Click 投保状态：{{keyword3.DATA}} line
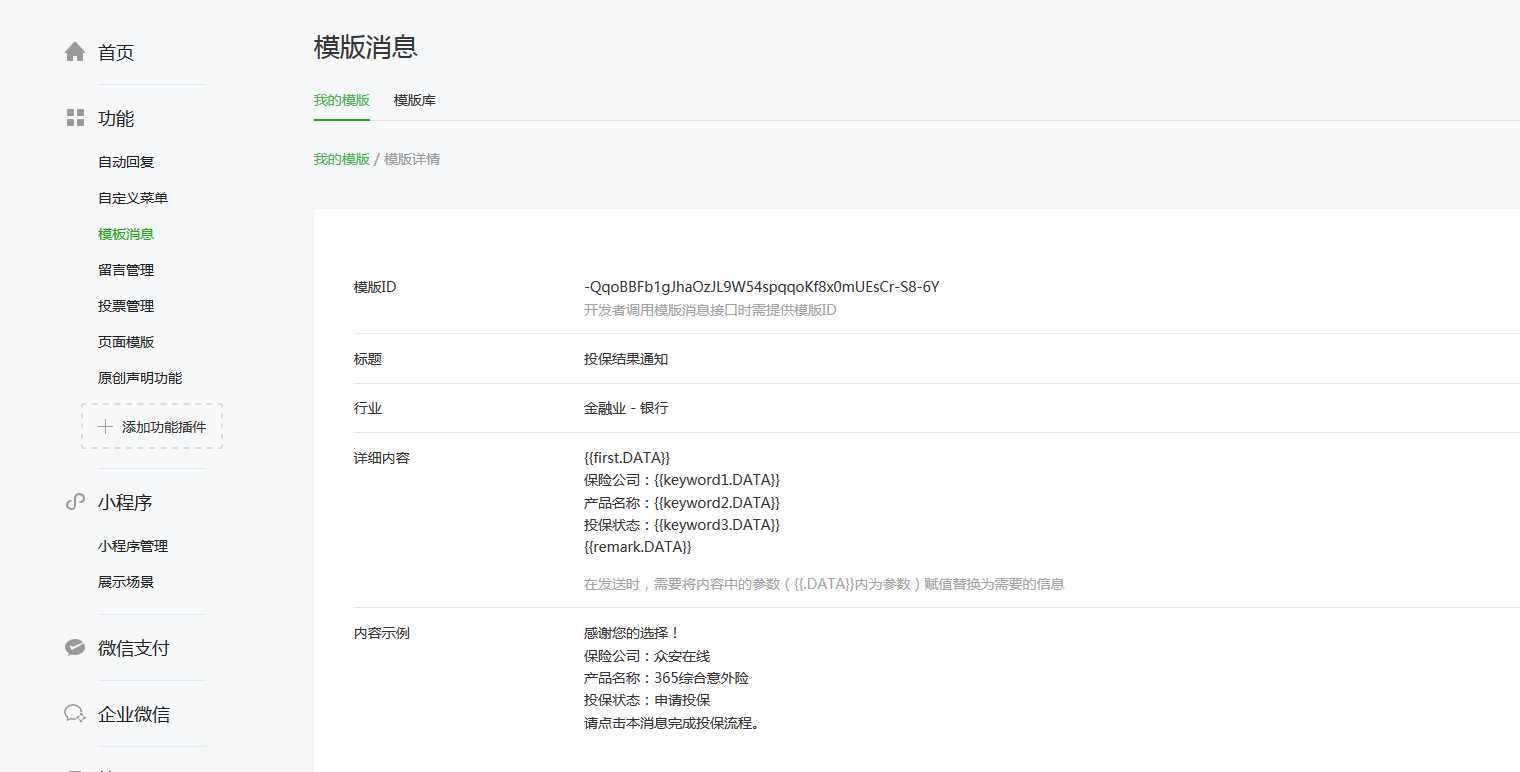 (682, 524)
